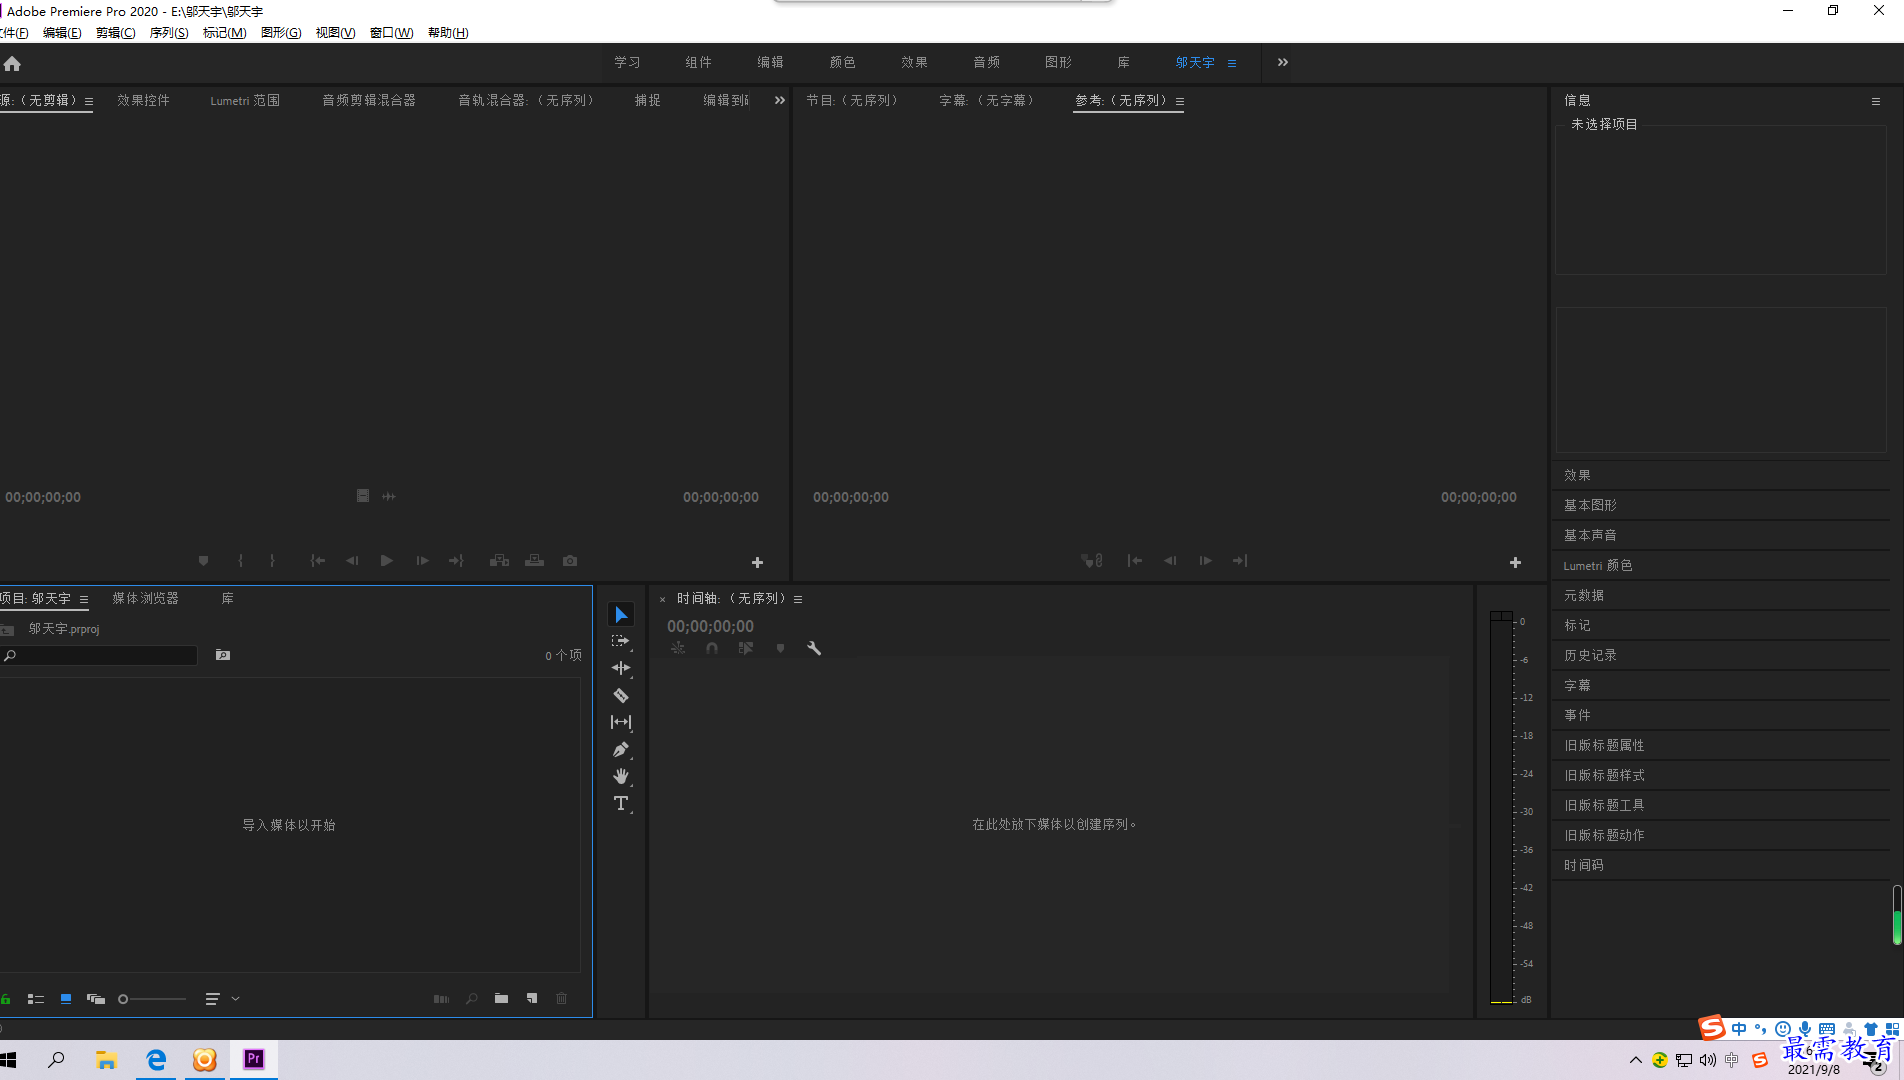
Task: Switch to 效果控件 tab
Action: pyautogui.click(x=143, y=100)
